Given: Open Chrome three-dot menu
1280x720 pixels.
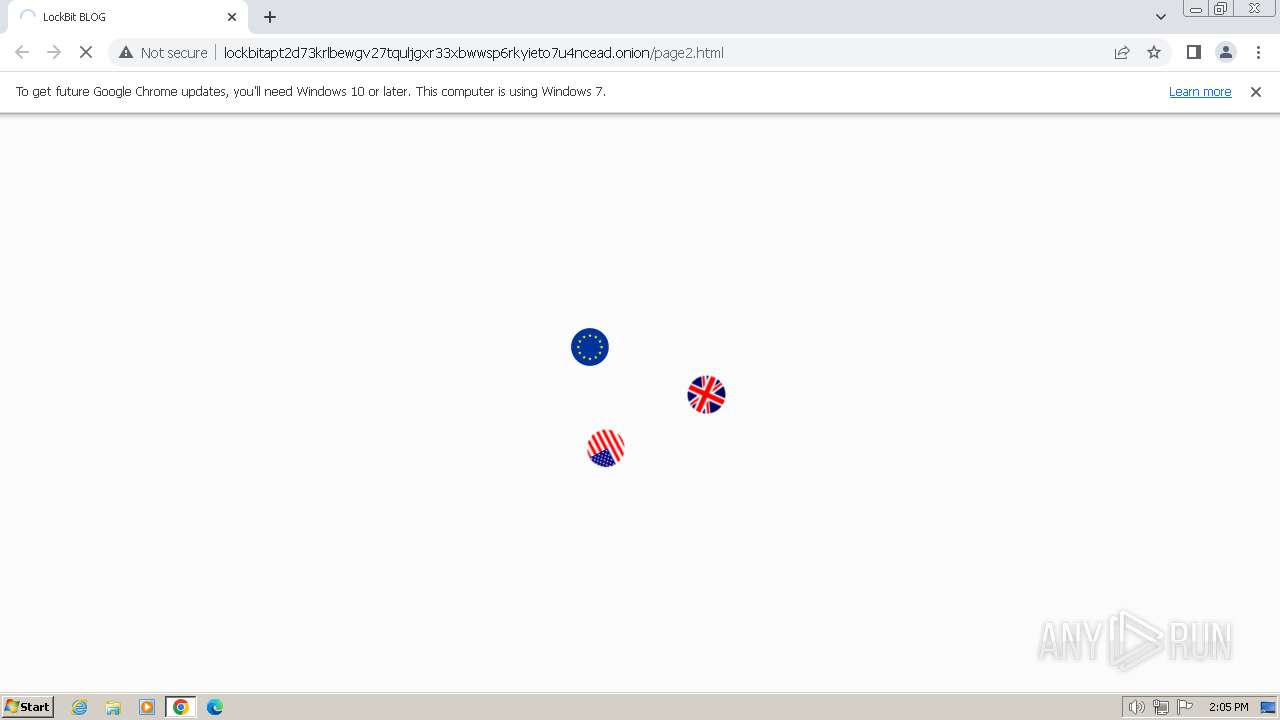Looking at the screenshot, I should tap(1258, 52).
